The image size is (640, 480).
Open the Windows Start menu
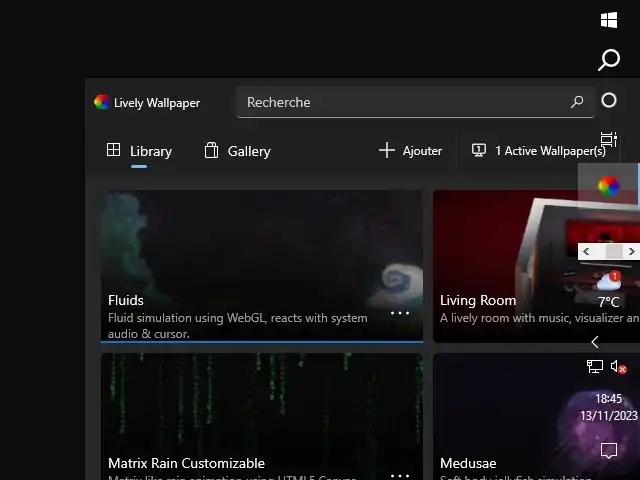609,20
